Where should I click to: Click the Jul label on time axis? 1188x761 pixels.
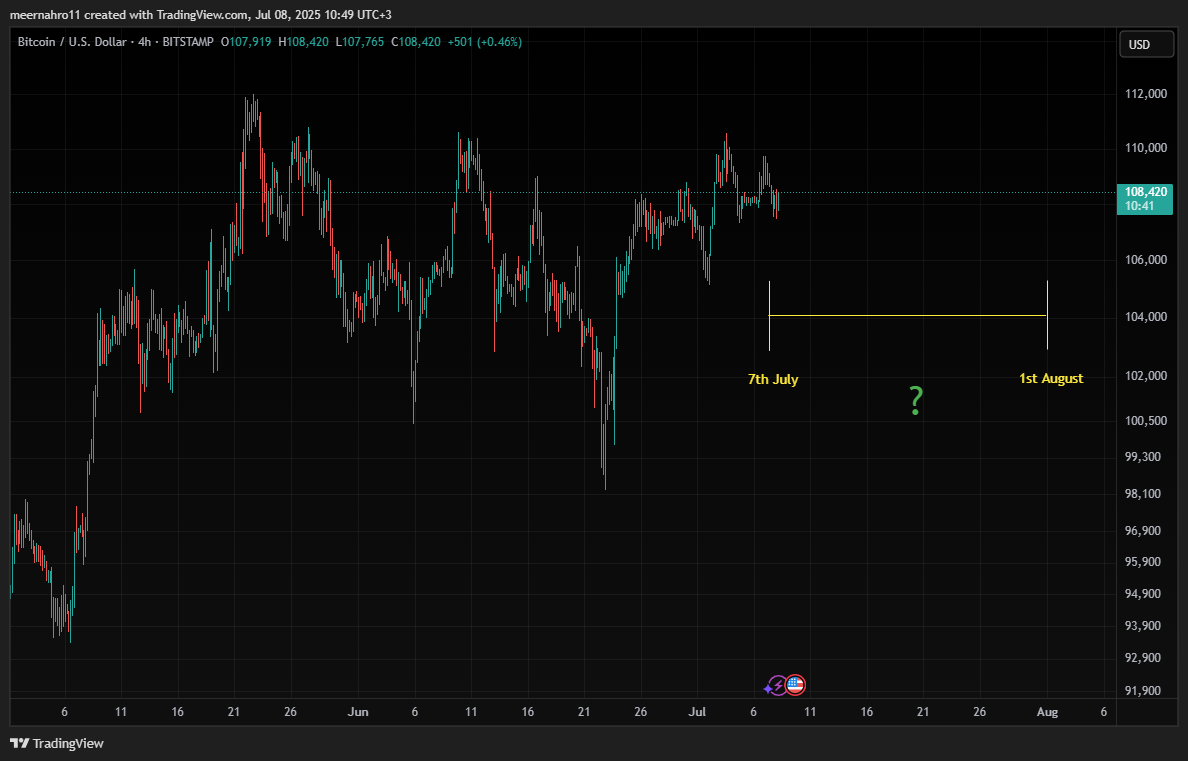pyautogui.click(x=697, y=712)
